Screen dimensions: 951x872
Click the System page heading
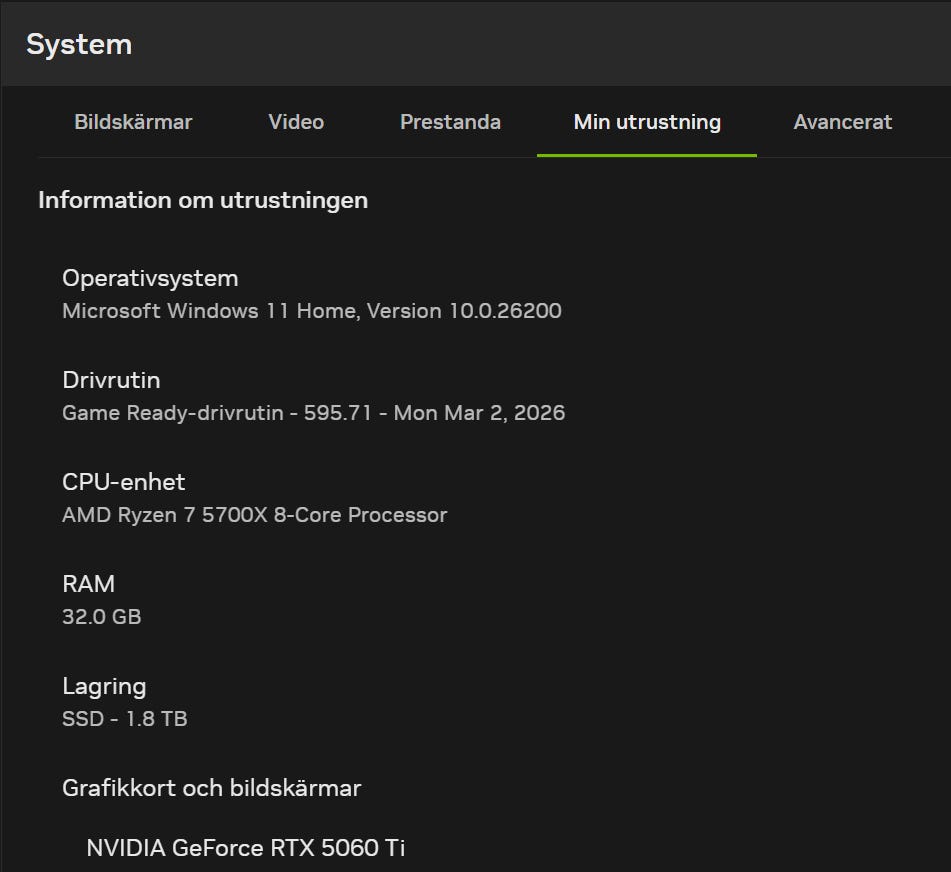click(79, 44)
